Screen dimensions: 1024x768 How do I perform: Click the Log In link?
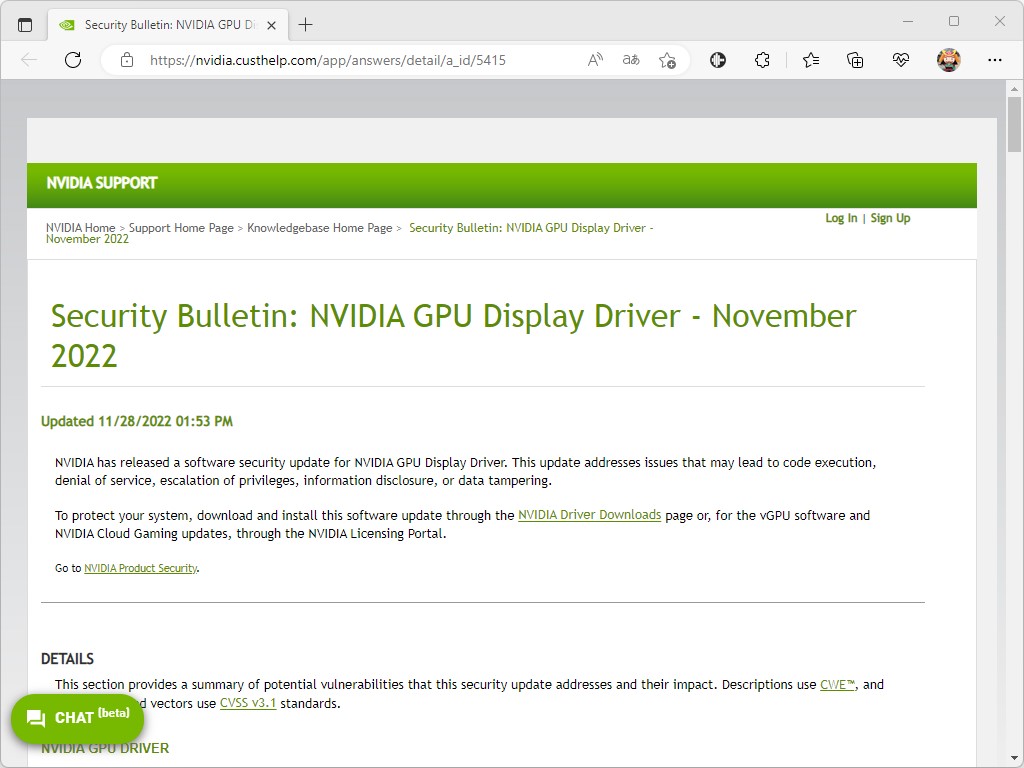[841, 218]
